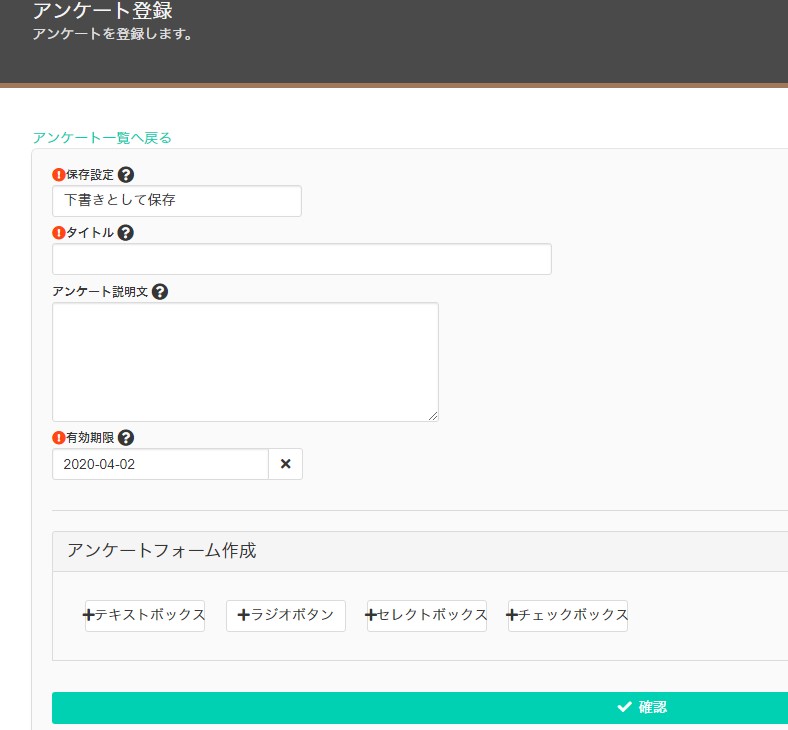
Task: Click the アンケートフォーム作成 panel heading
Action: tap(161, 551)
